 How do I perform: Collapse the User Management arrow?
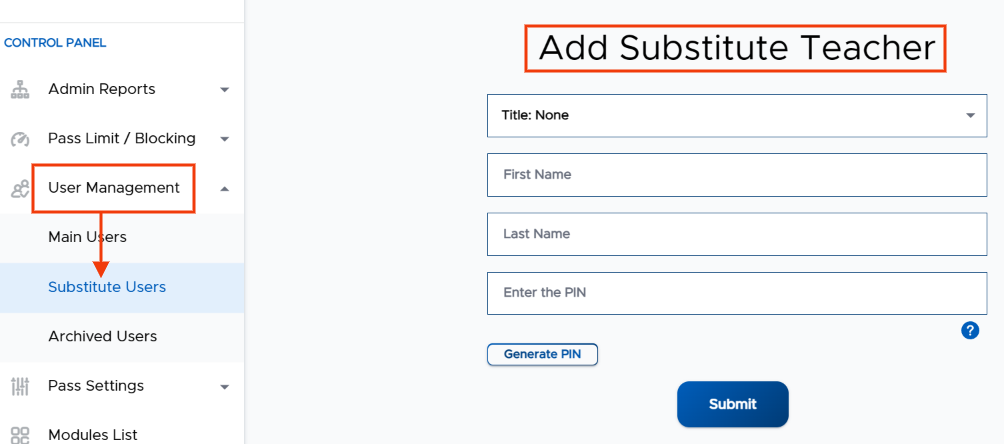(224, 188)
